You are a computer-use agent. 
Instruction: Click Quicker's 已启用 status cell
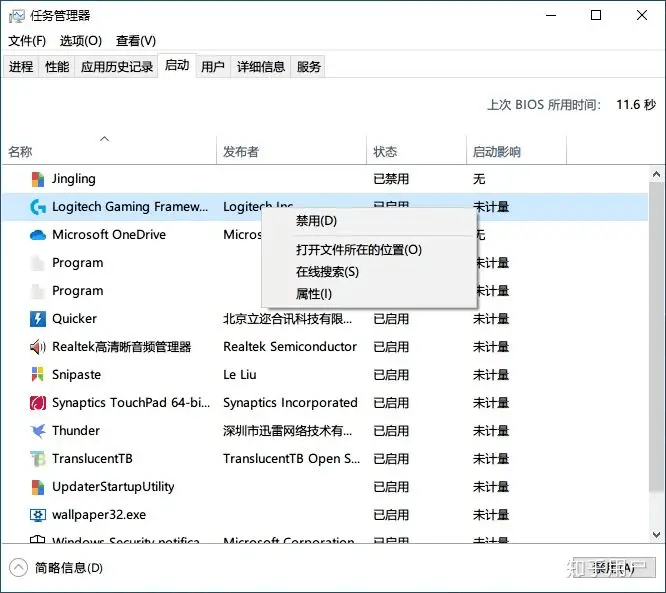click(391, 319)
